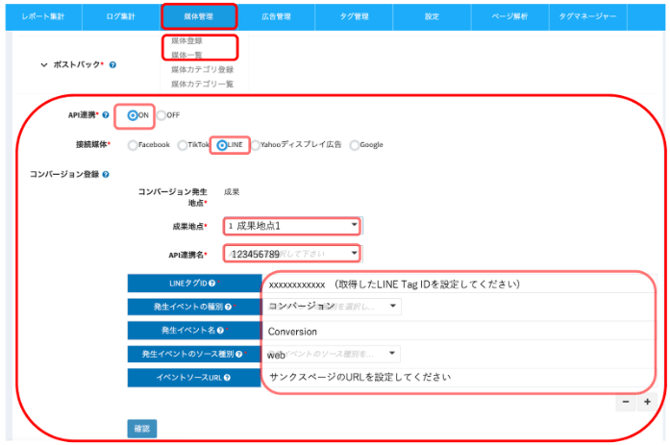Click the minus button to remove row

click(x=626, y=401)
